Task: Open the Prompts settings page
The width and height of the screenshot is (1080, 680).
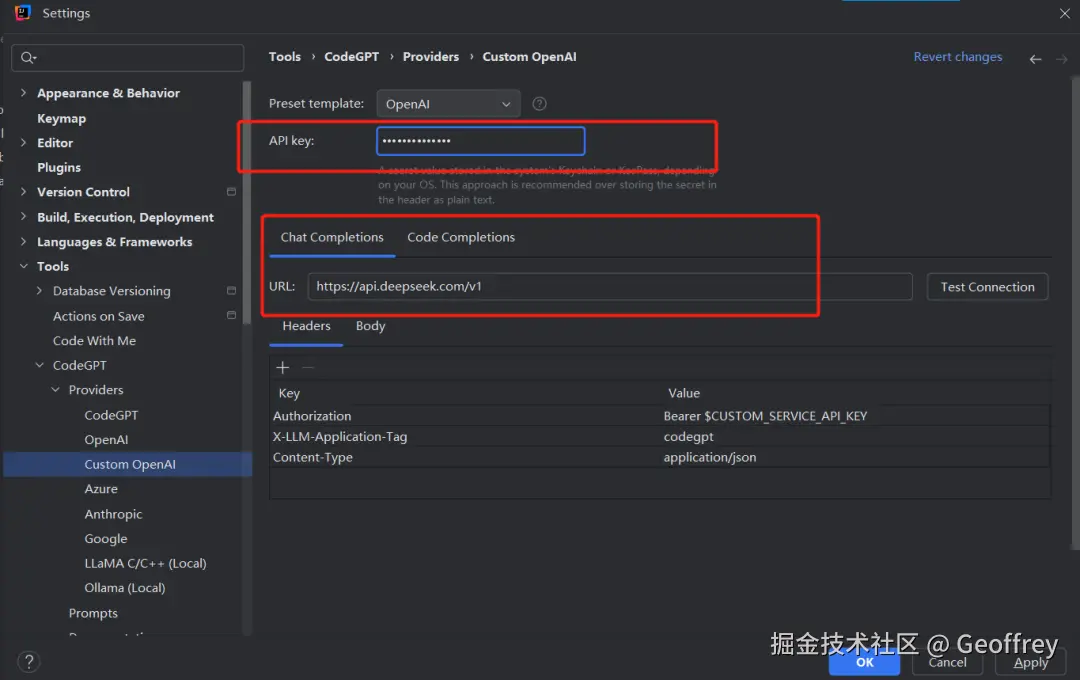Action: [x=93, y=613]
